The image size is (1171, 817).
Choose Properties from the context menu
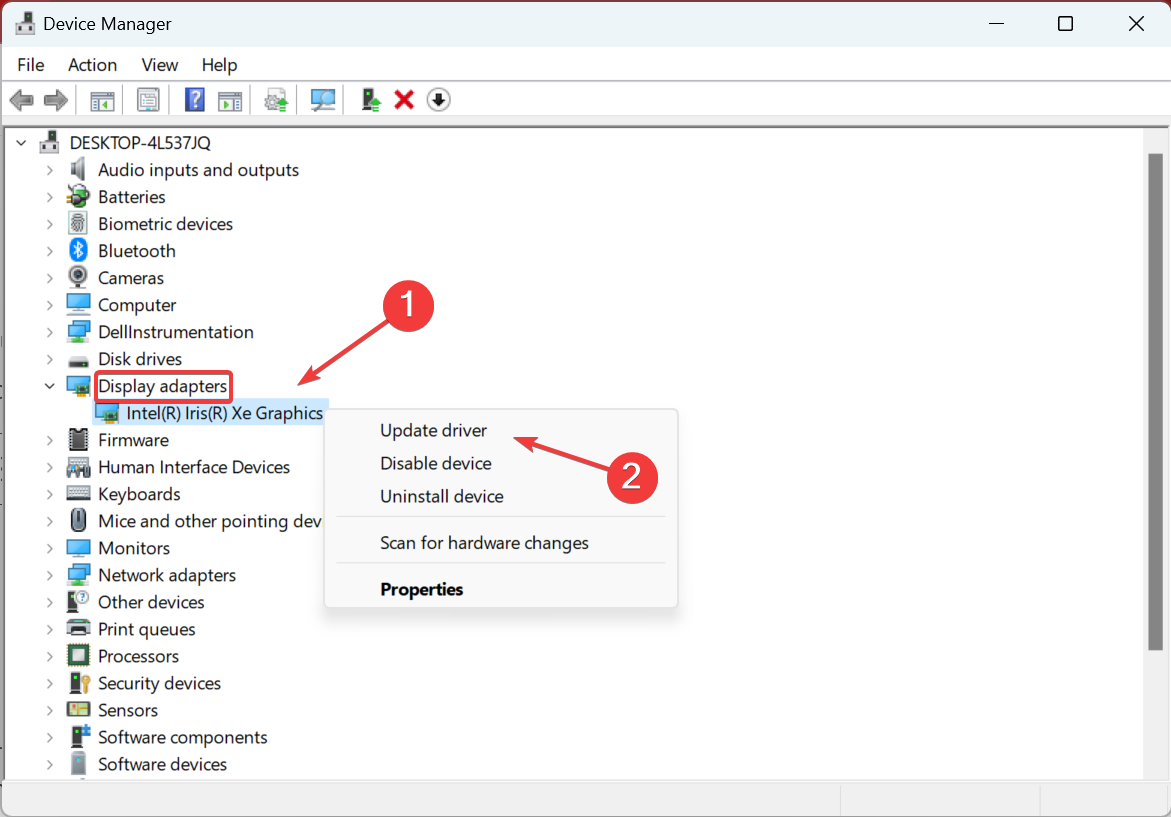421,589
